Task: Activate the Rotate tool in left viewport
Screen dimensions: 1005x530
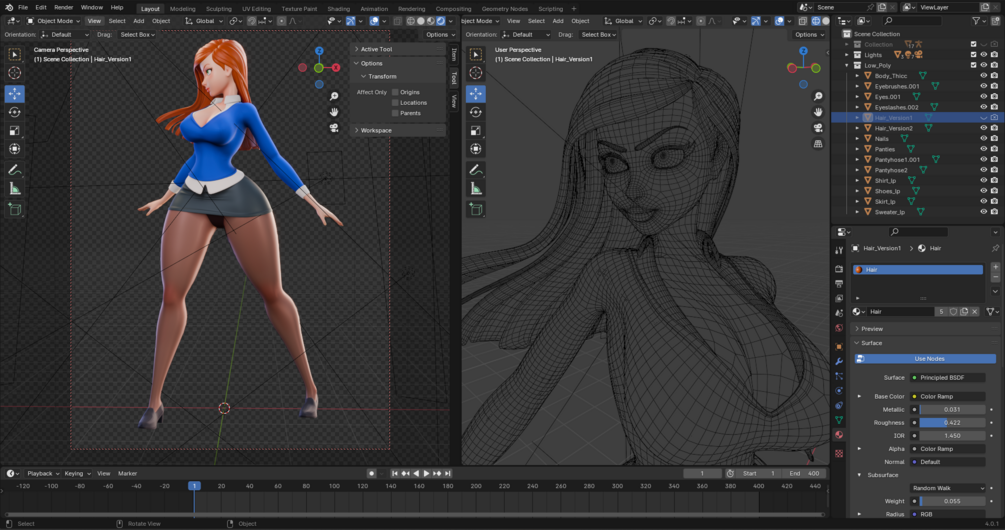Action: [14, 112]
